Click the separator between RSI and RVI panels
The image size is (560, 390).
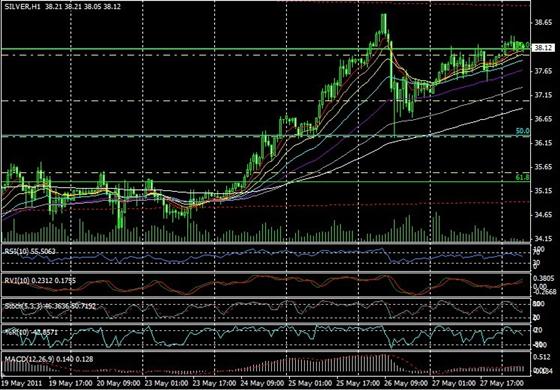point(266,272)
